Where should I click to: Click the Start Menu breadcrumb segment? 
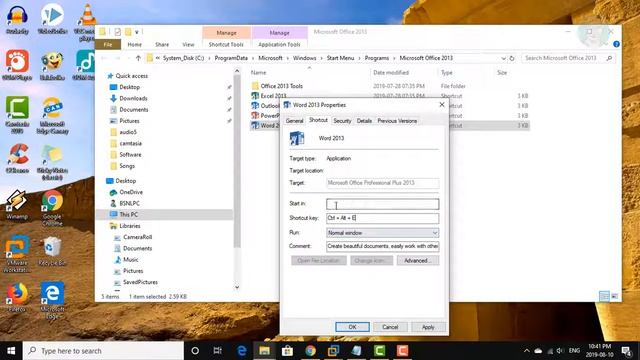point(340,58)
